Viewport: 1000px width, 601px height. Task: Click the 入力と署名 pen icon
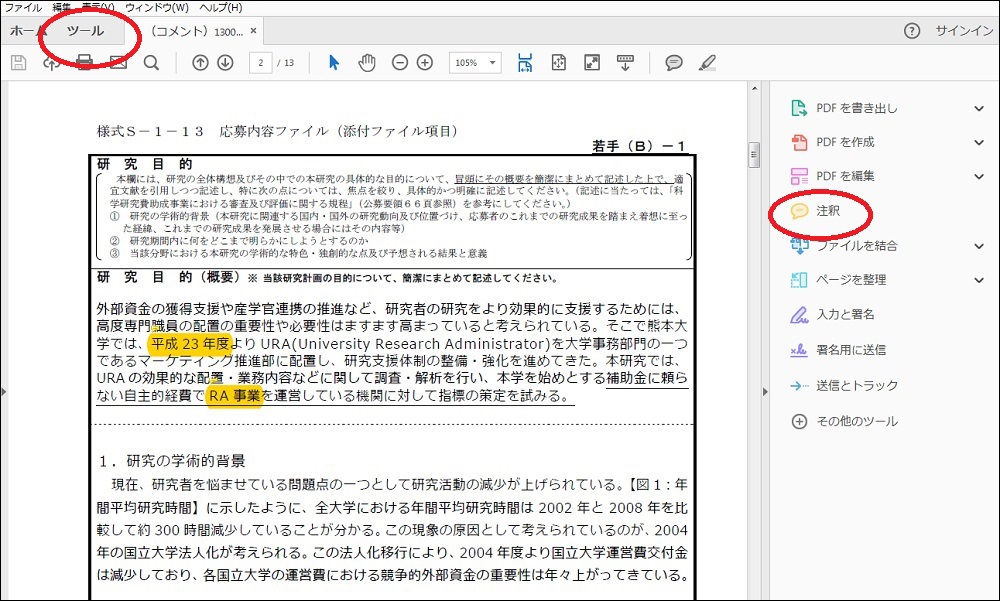[x=799, y=315]
